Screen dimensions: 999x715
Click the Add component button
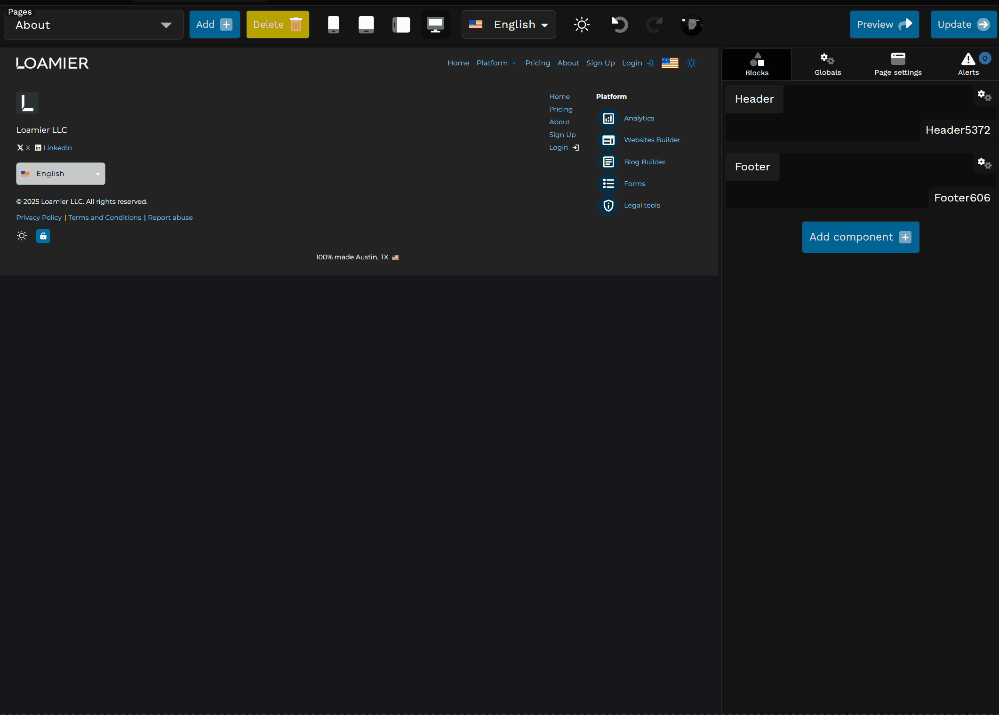point(860,237)
